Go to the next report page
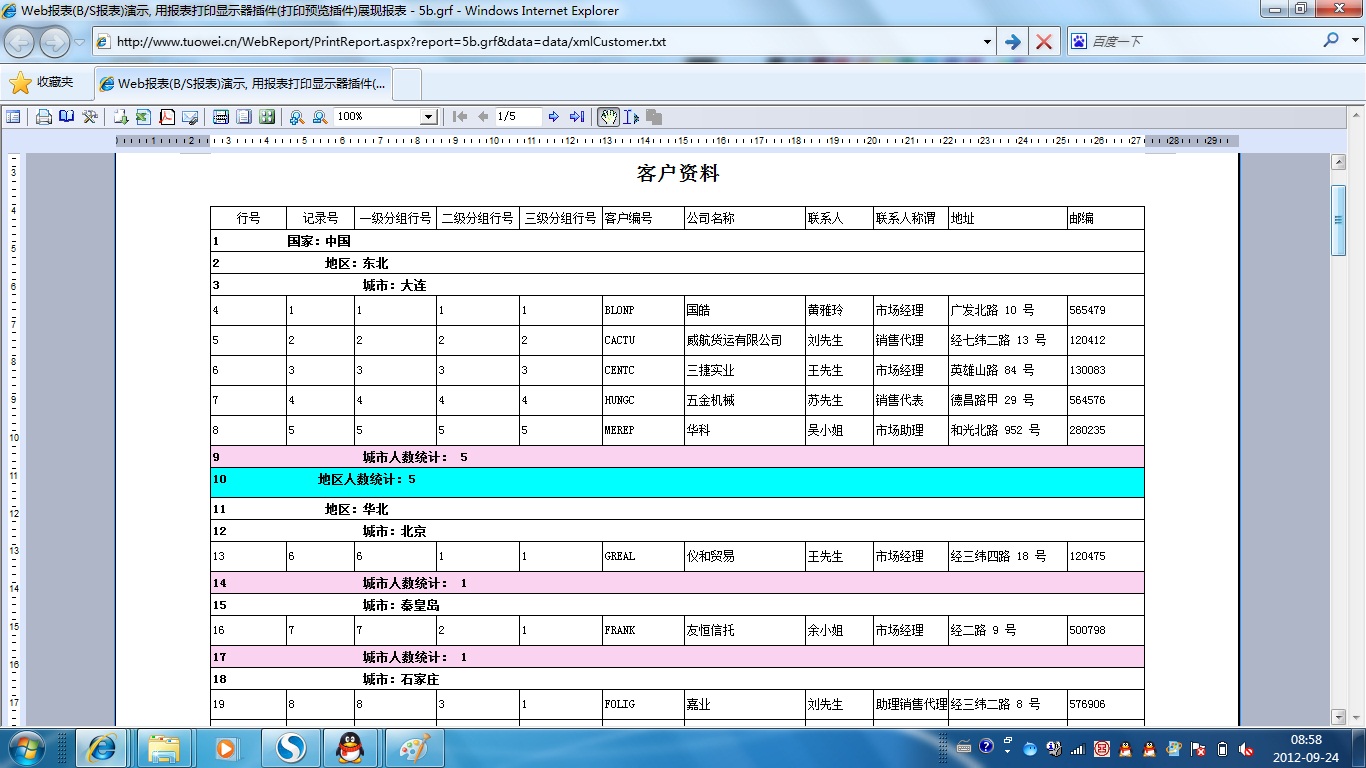The image size is (1366, 768). tap(553, 117)
